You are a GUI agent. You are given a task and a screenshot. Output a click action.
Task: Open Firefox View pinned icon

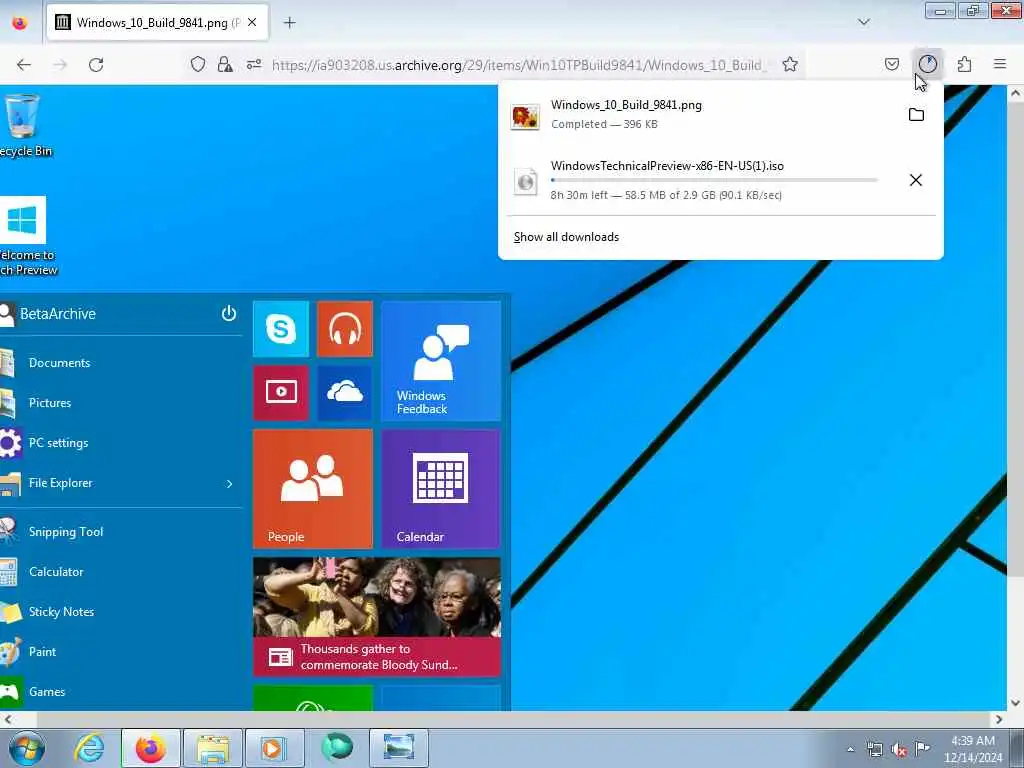coord(20,23)
